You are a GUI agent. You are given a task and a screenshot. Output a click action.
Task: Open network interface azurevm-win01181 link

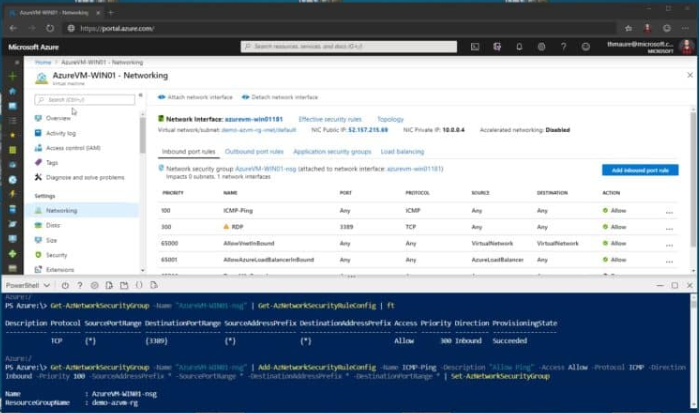click(x=254, y=119)
